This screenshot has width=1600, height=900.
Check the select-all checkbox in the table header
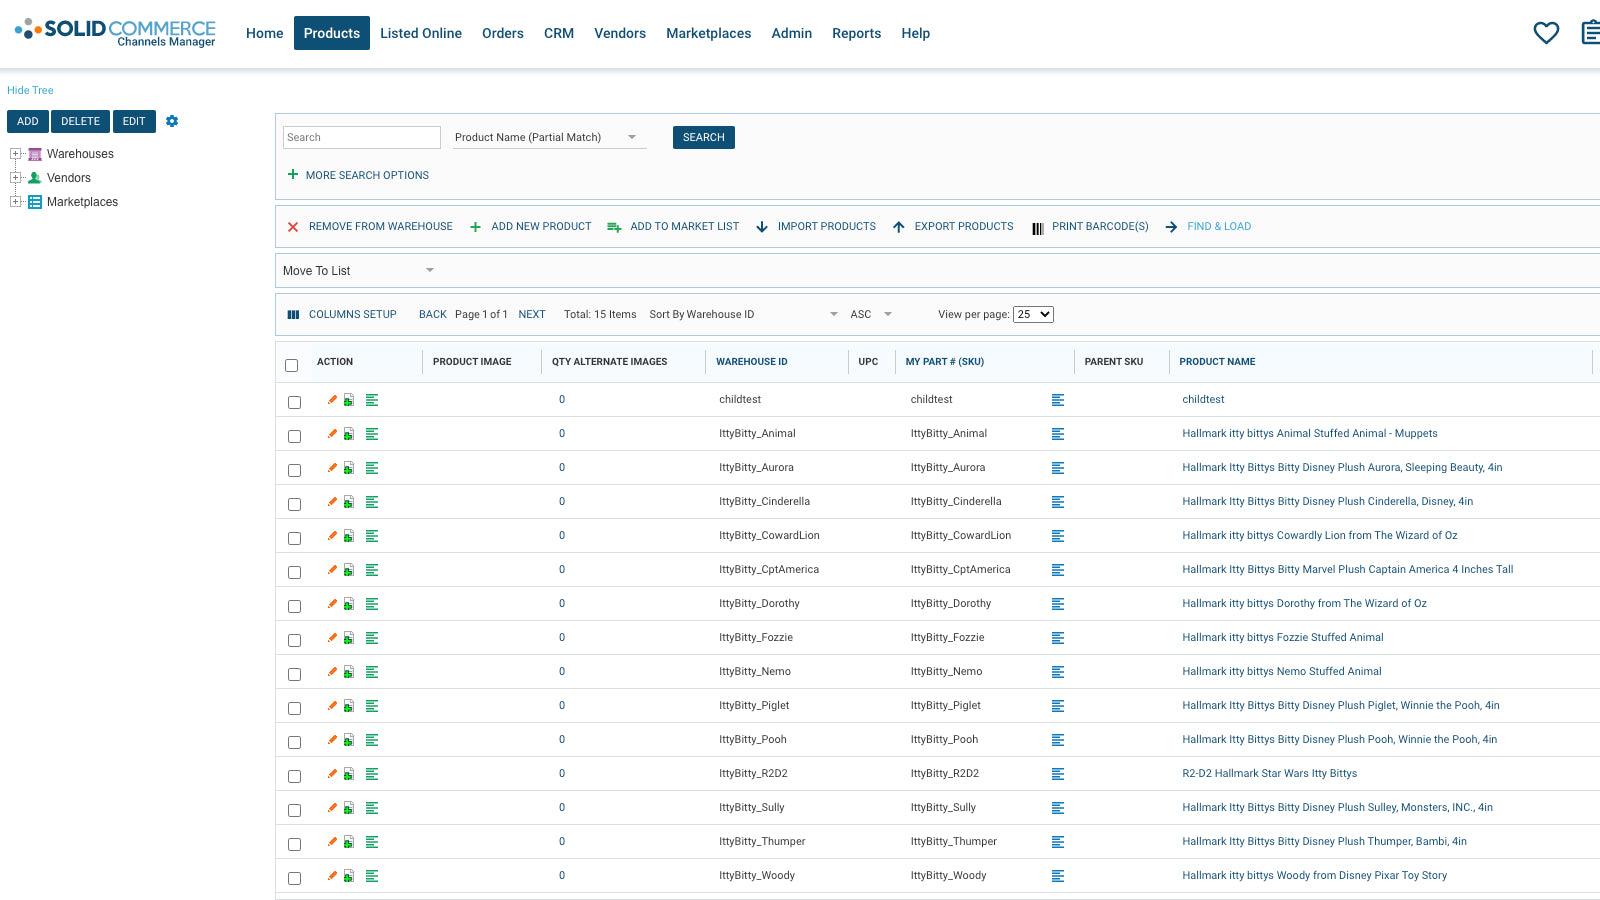[x=292, y=366]
